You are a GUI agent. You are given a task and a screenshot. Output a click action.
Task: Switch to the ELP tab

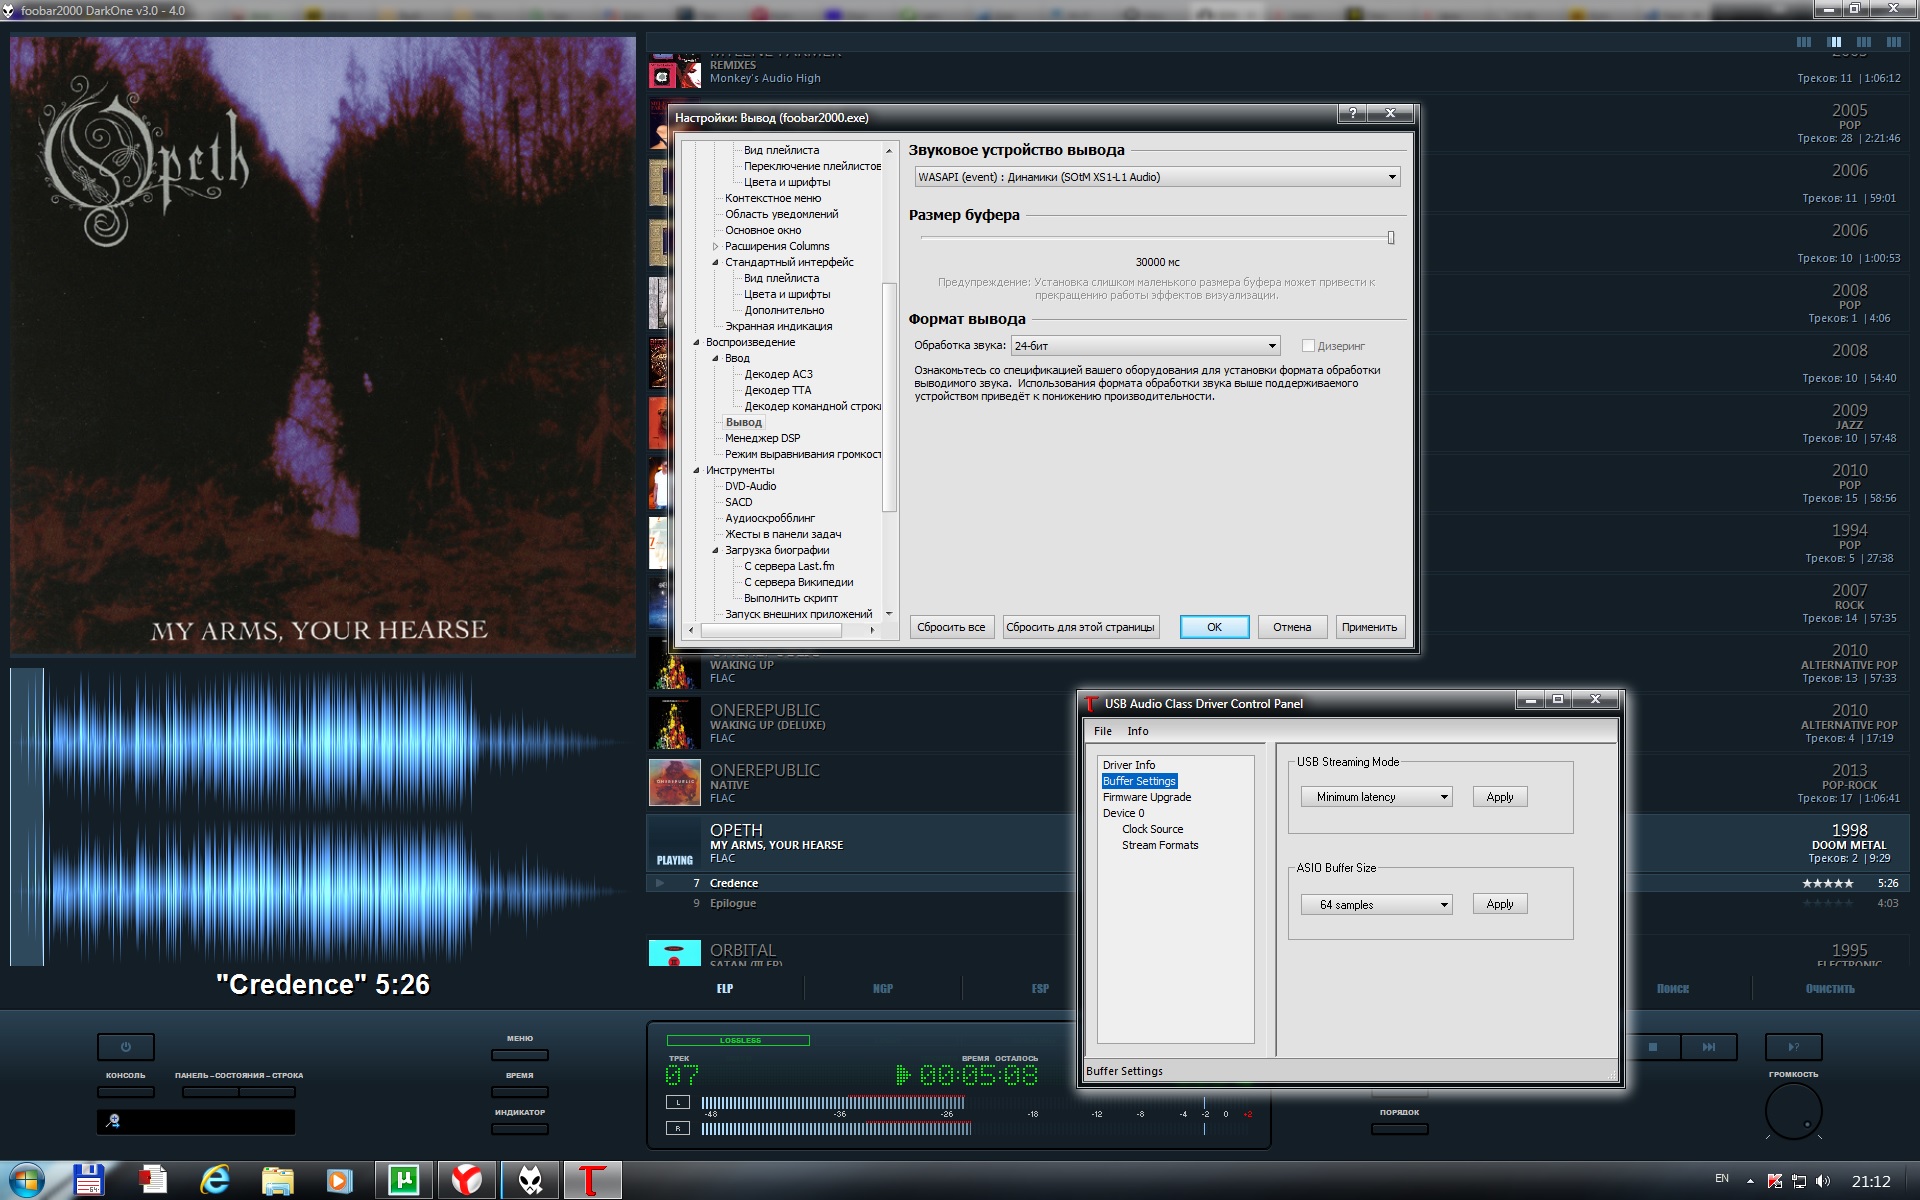[725, 988]
